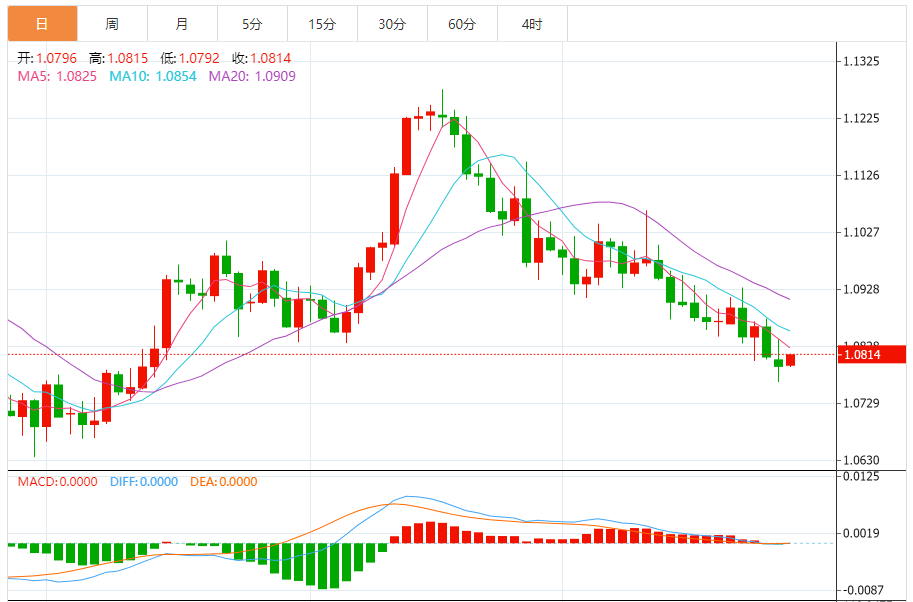Open the 30分 timeframe tab

(392, 24)
